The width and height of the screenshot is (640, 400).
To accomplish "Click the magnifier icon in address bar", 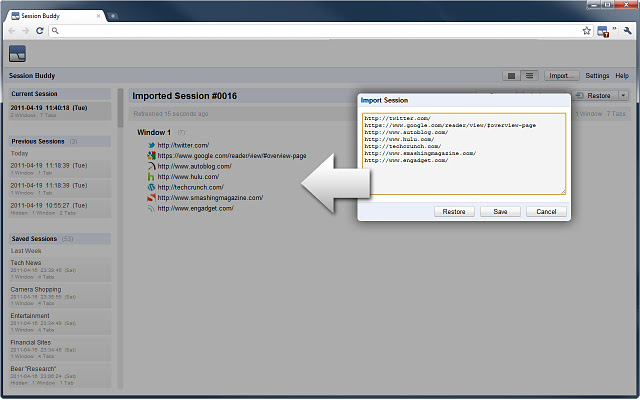I will click(55, 31).
